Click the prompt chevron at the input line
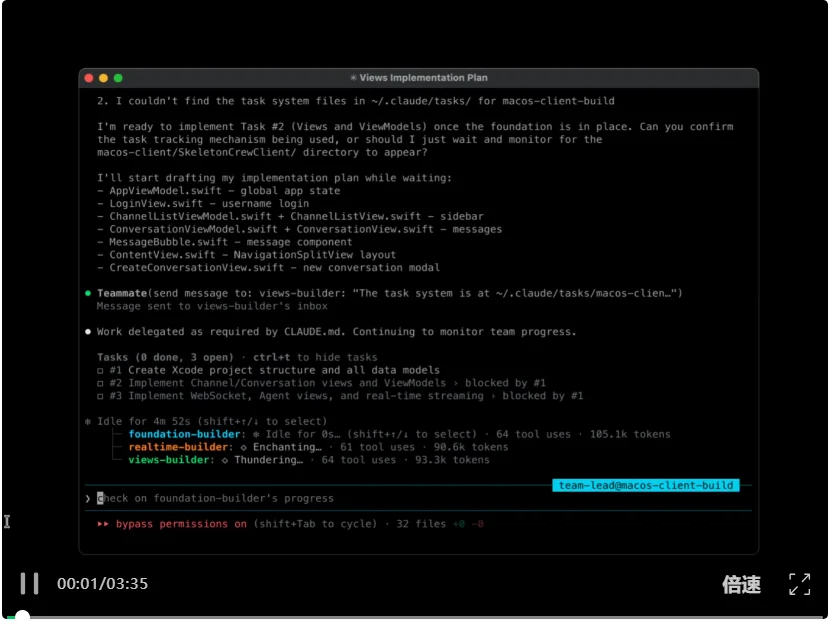 88,498
